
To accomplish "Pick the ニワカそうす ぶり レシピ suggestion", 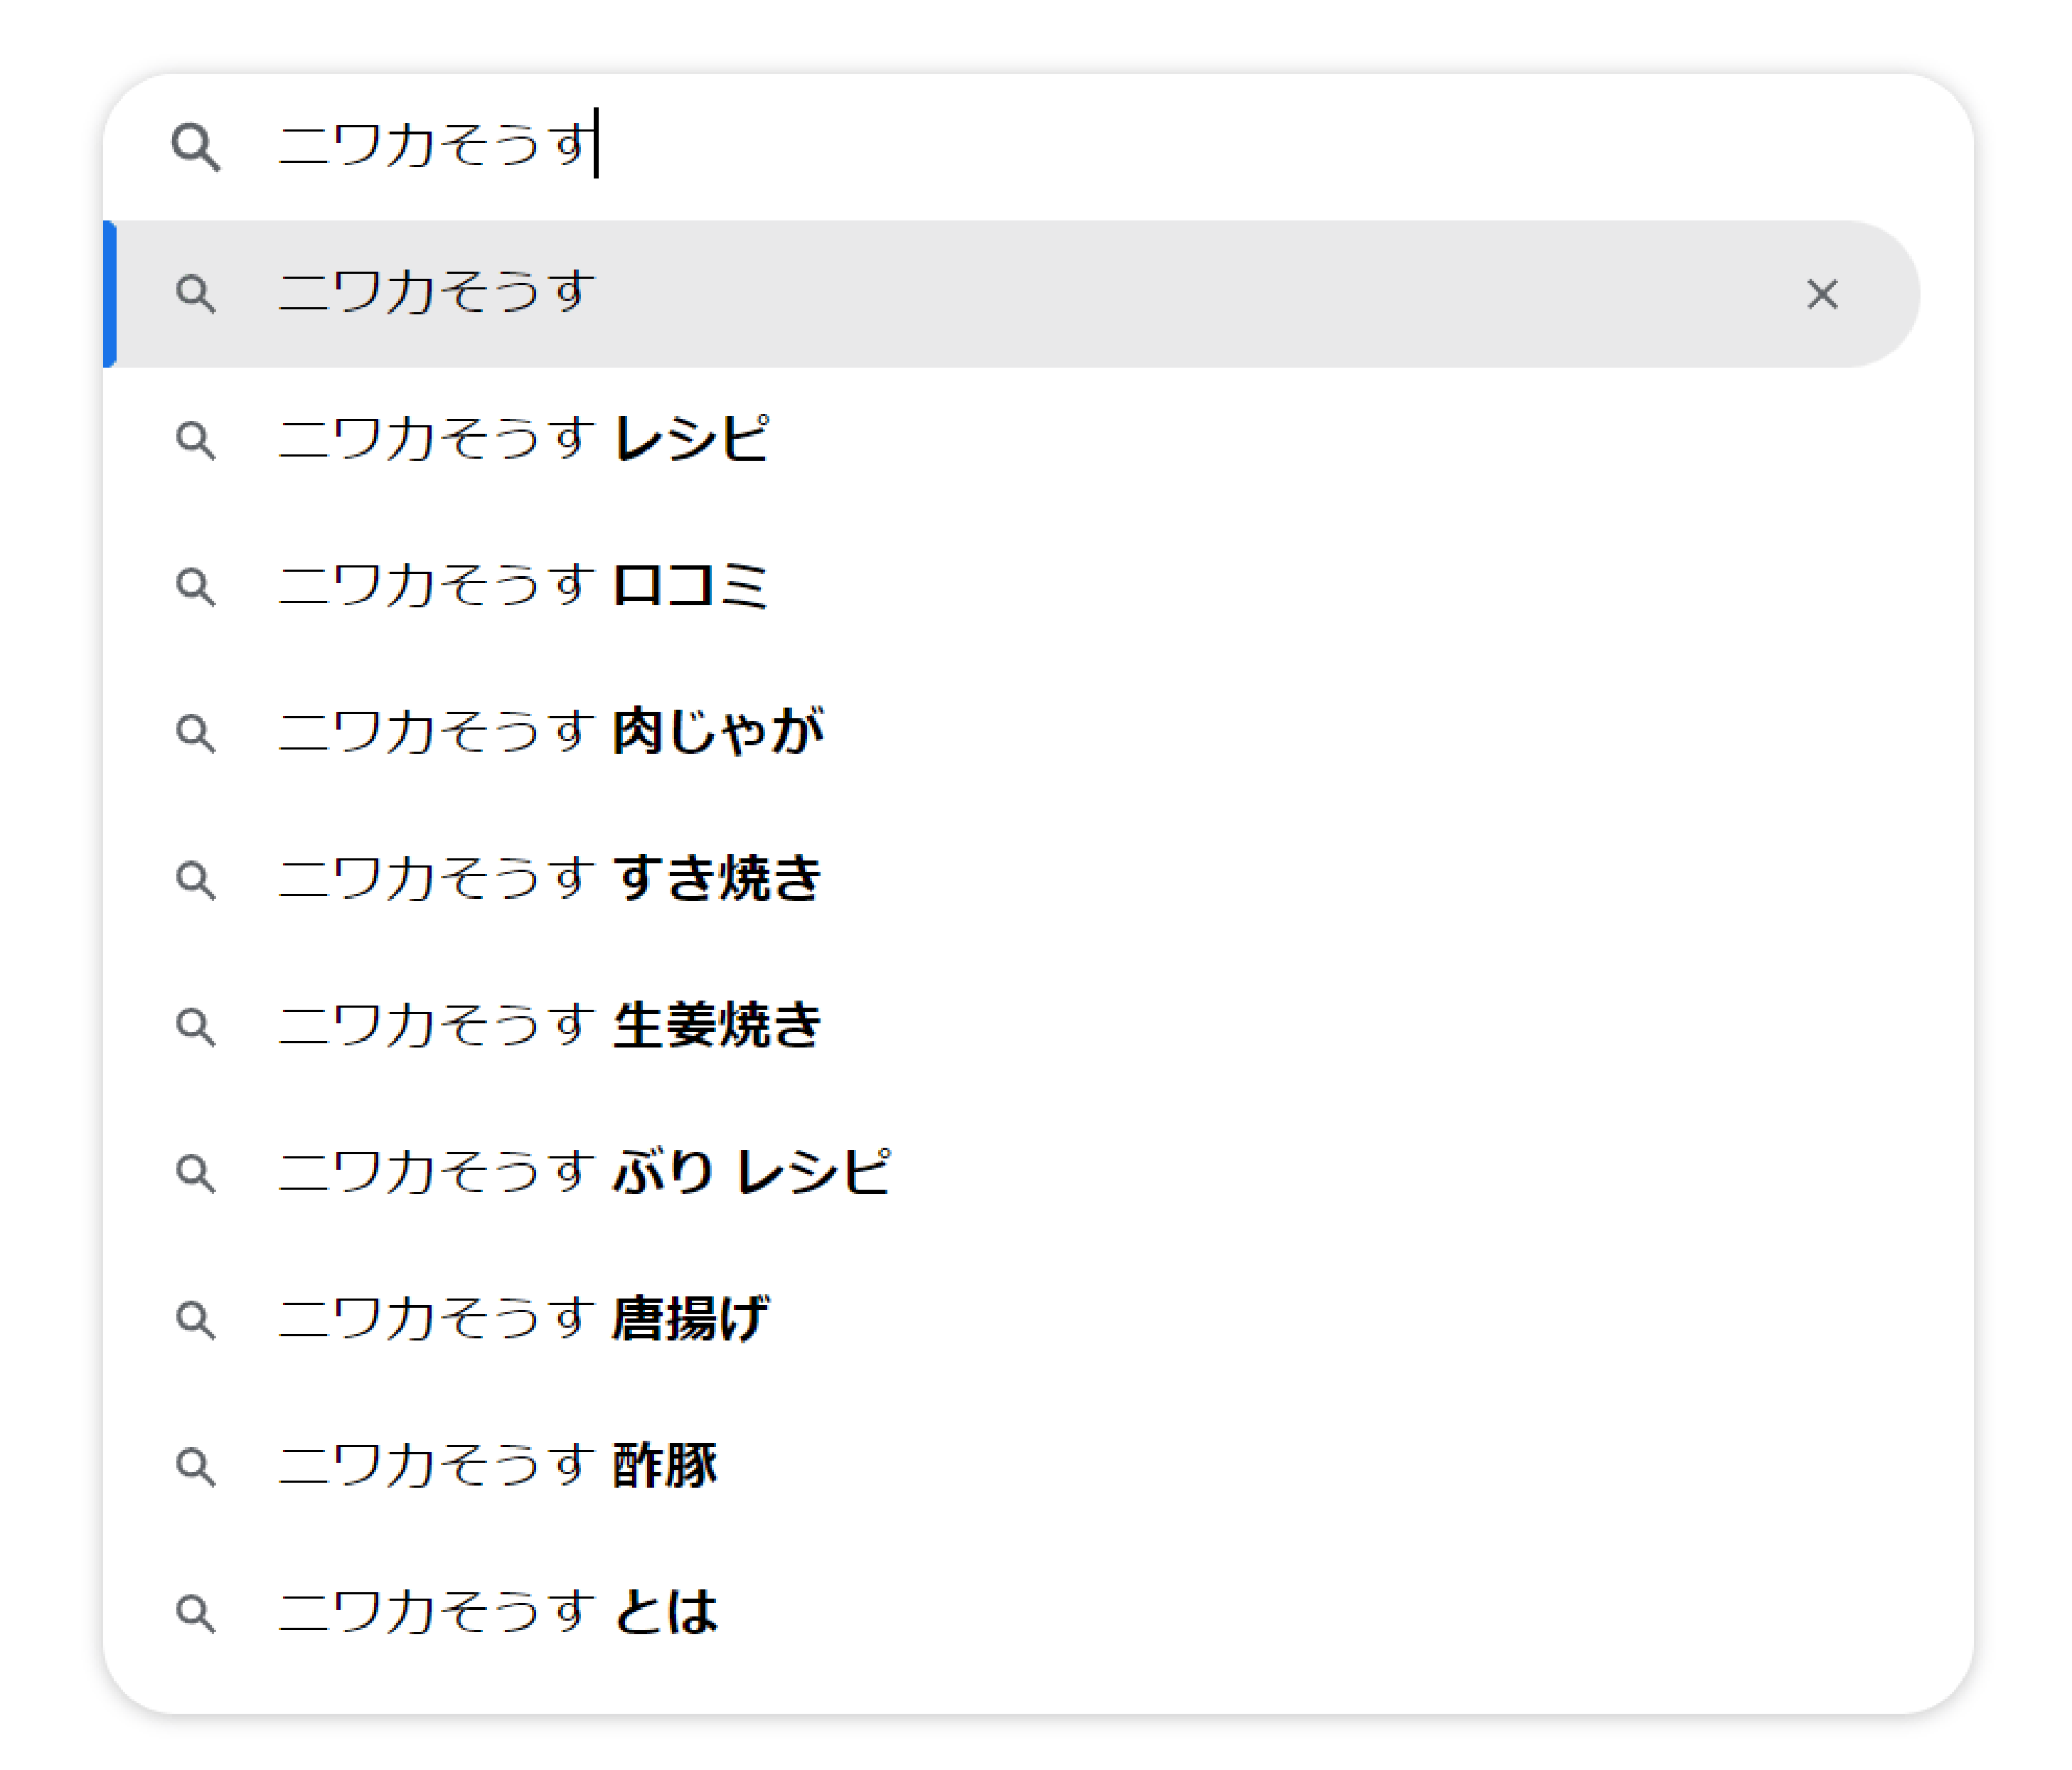I will pos(584,1173).
